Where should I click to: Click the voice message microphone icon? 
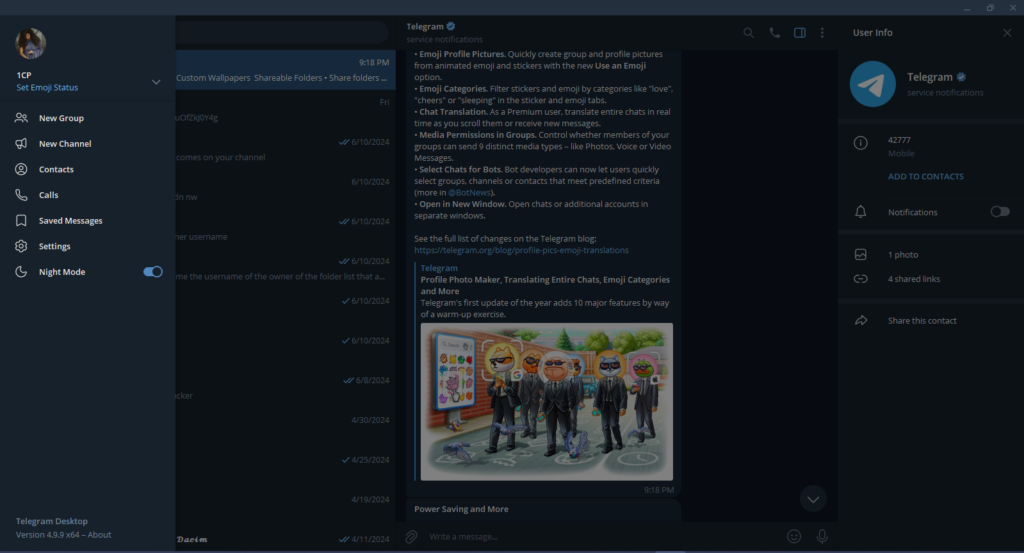pyautogui.click(x=822, y=537)
